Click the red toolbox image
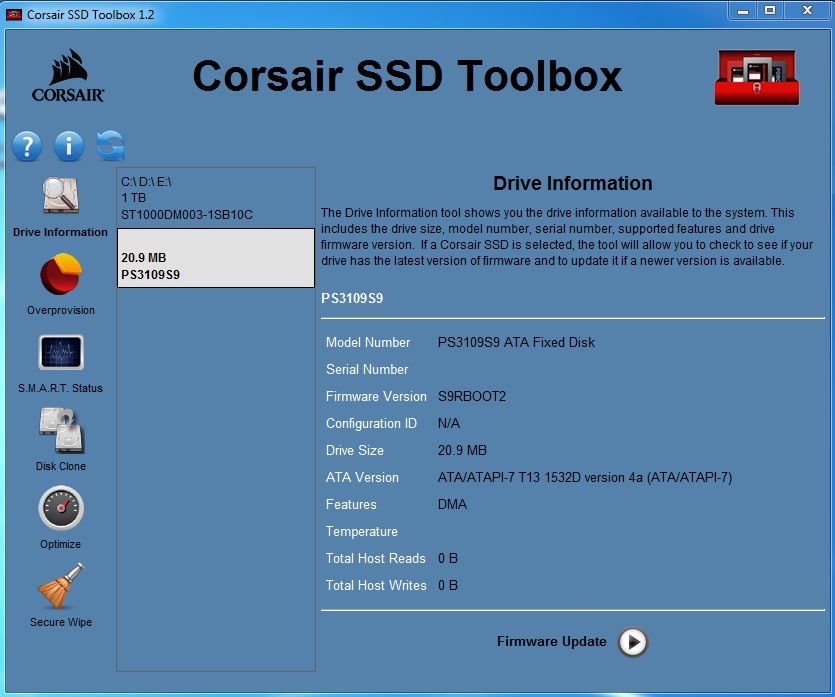The width and height of the screenshot is (835, 697). pyautogui.click(x=757, y=77)
